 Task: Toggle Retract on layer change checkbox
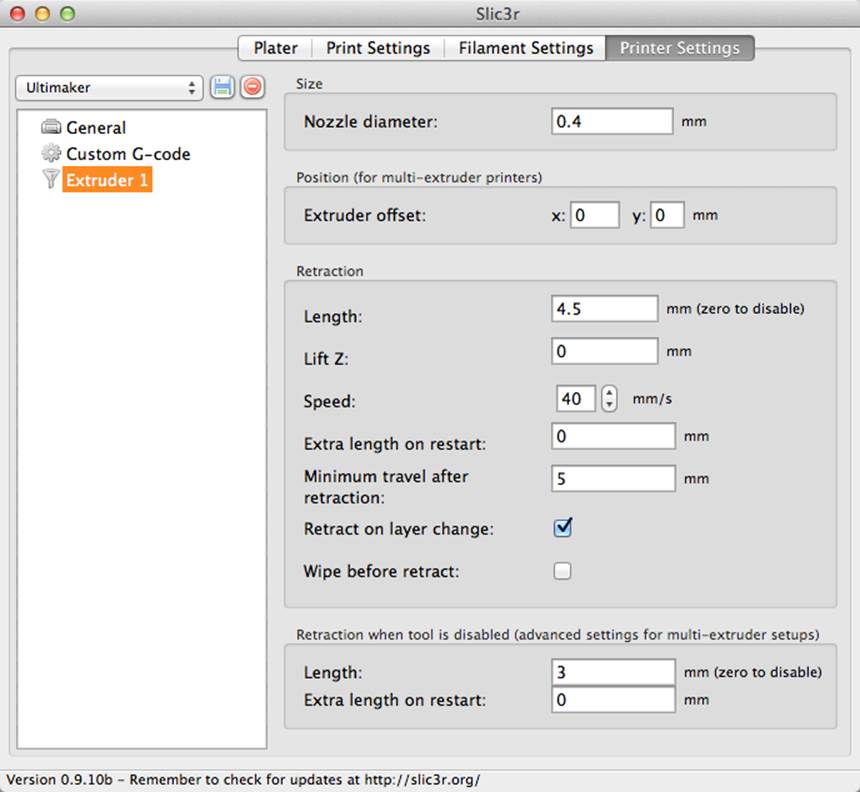(563, 528)
